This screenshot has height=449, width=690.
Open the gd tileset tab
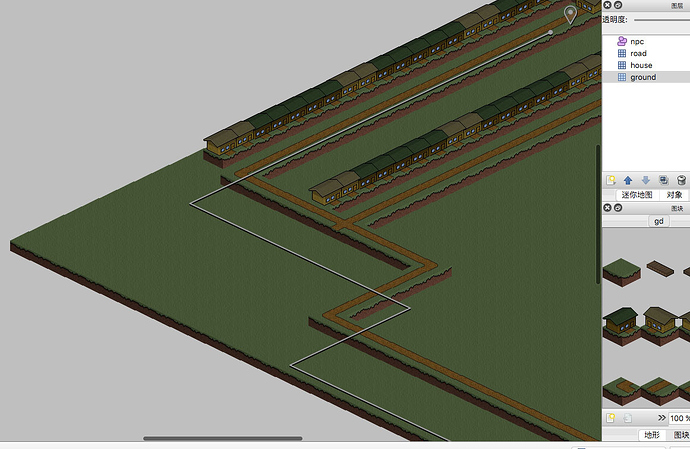658,221
